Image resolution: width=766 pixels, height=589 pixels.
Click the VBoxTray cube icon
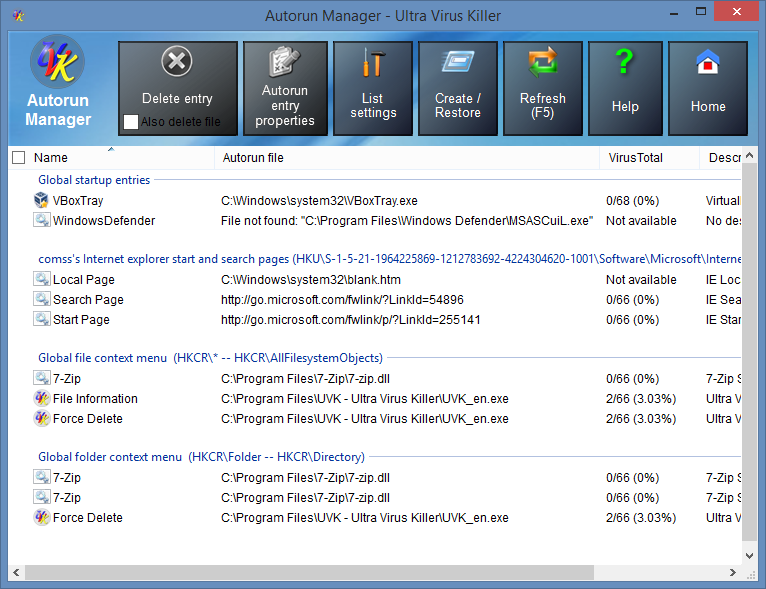coord(41,200)
